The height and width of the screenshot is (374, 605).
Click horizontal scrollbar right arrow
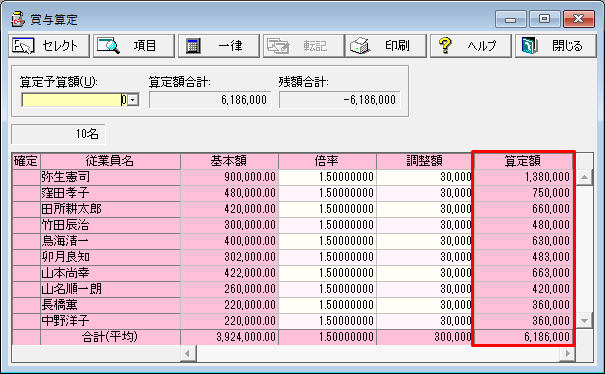pyautogui.click(x=568, y=353)
